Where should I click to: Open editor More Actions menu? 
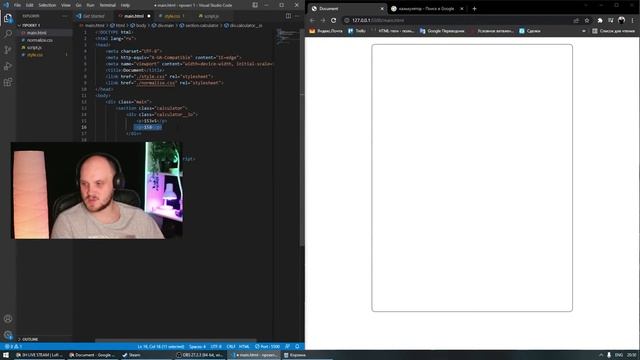click(297, 16)
